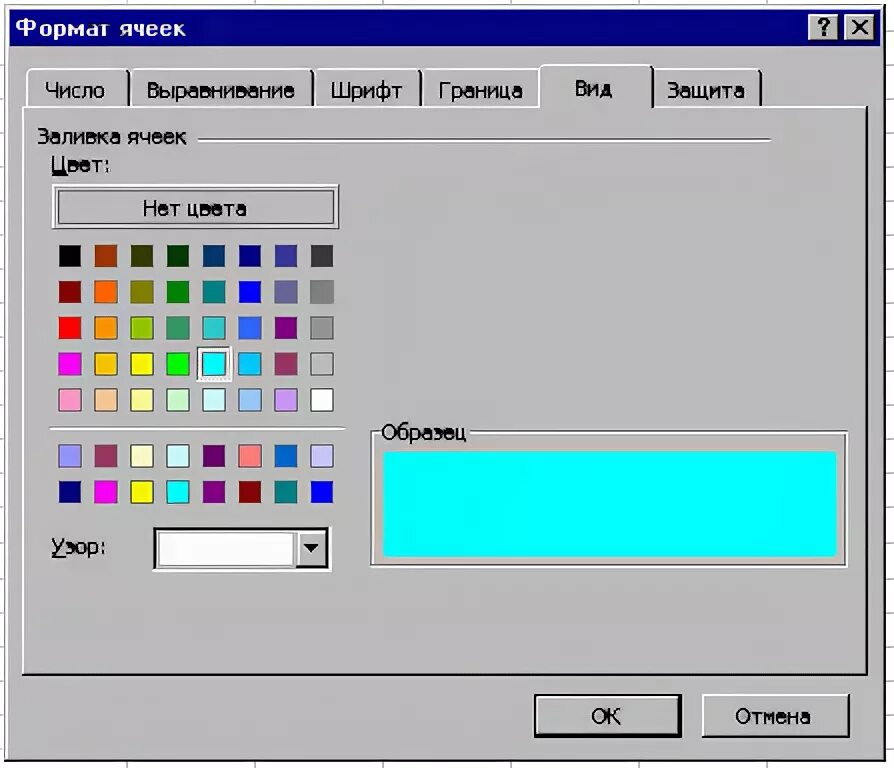The height and width of the screenshot is (768, 894).
Task: Pick the black color swatch
Action: click(70, 256)
